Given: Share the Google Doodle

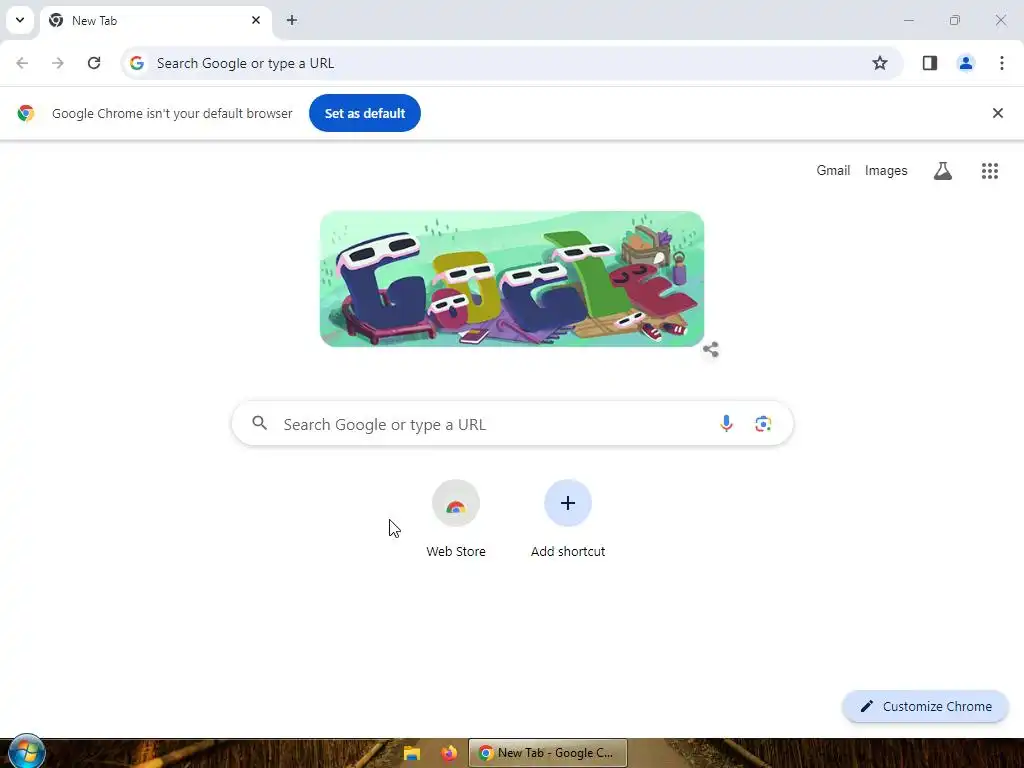Looking at the screenshot, I should (711, 349).
